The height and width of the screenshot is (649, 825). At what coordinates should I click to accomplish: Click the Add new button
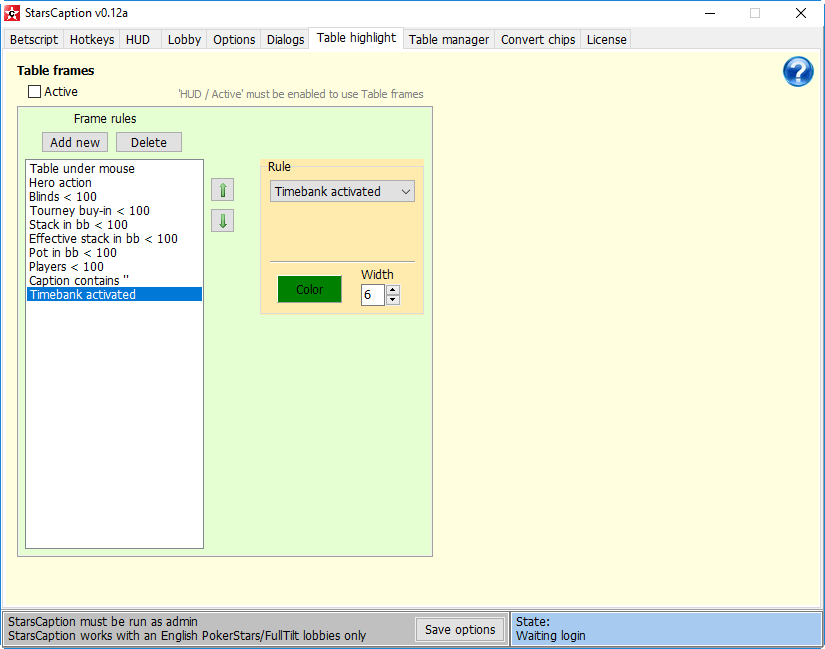tap(75, 142)
